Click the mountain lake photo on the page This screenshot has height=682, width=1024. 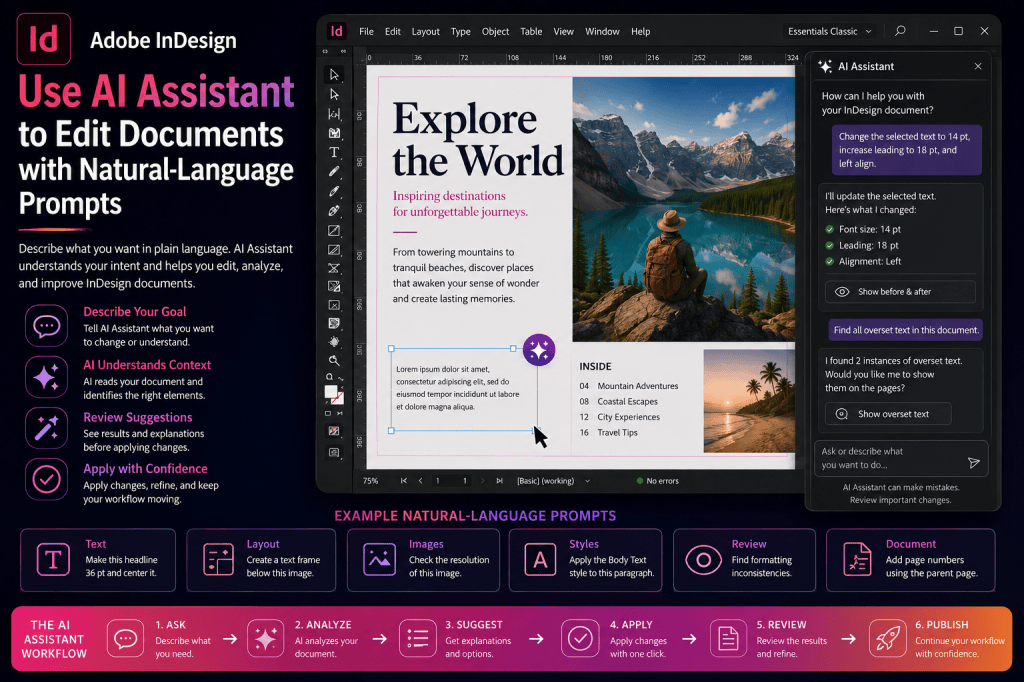click(x=684, y=209)
